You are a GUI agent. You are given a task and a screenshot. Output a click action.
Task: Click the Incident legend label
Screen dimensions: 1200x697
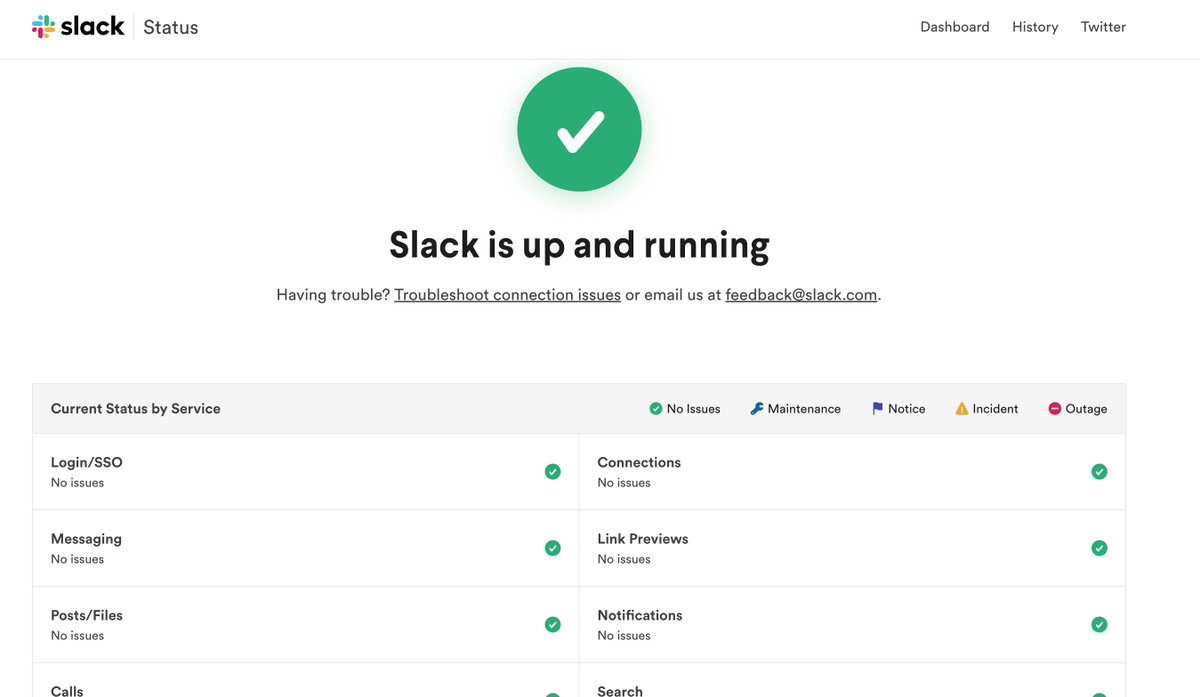(995, 409)
